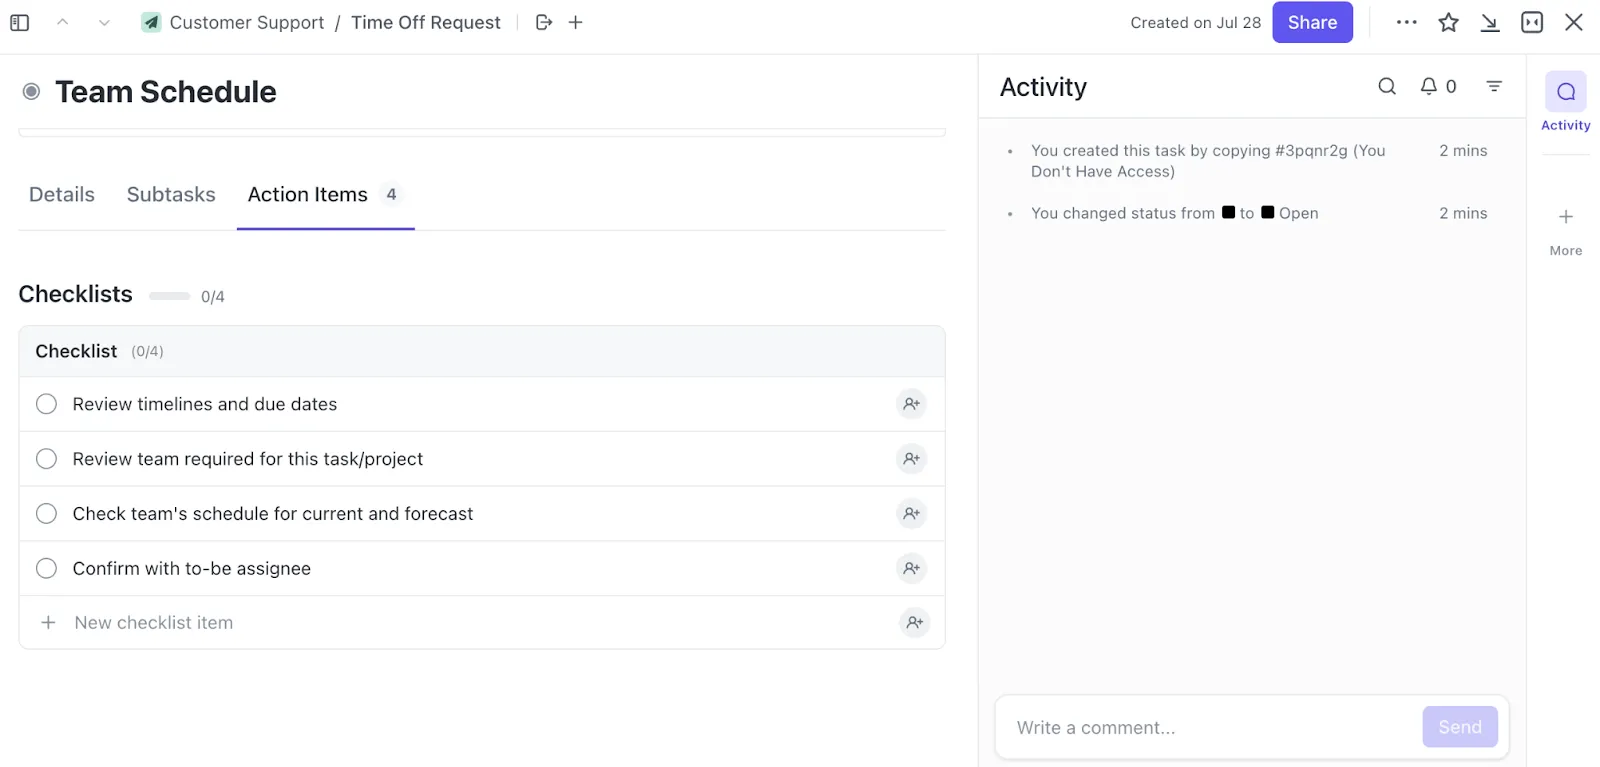Screen dimensions: 1600x767
Task: Open Customer Support breadcrumb link
Action: [247, 22]
